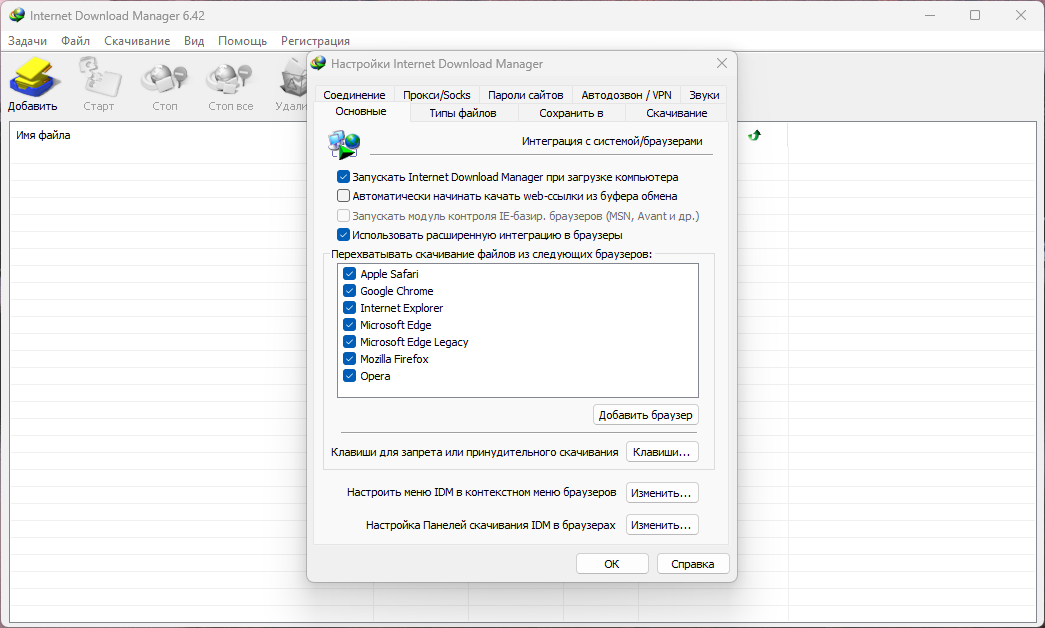1045x628 pixels.
Task: Confirm settings with the OK button
Action: pyautogui.click(x=612, y=563)
